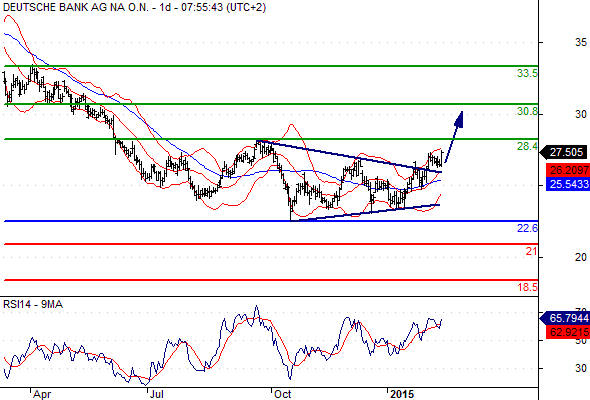Select the red 18.5 support level label
This screenshot has width=590, height=400.
[x=527, y=287]
